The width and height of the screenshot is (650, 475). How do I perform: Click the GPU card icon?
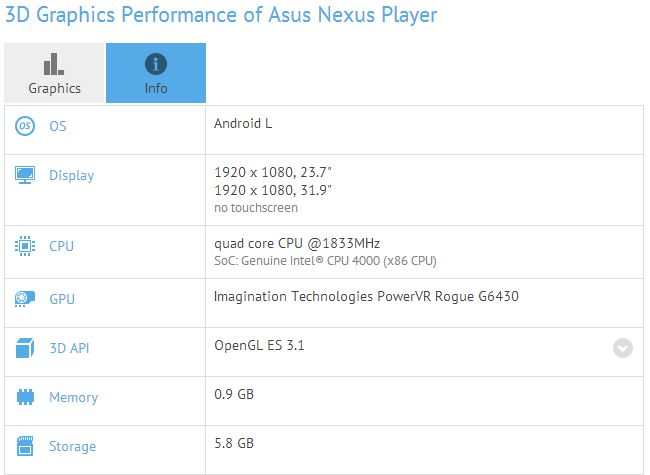coord(26,298)
